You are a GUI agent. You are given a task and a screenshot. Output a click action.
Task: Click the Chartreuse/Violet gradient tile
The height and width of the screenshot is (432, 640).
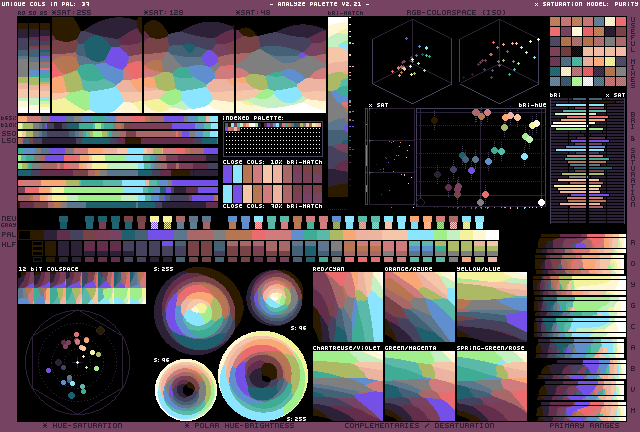(347, 385)
